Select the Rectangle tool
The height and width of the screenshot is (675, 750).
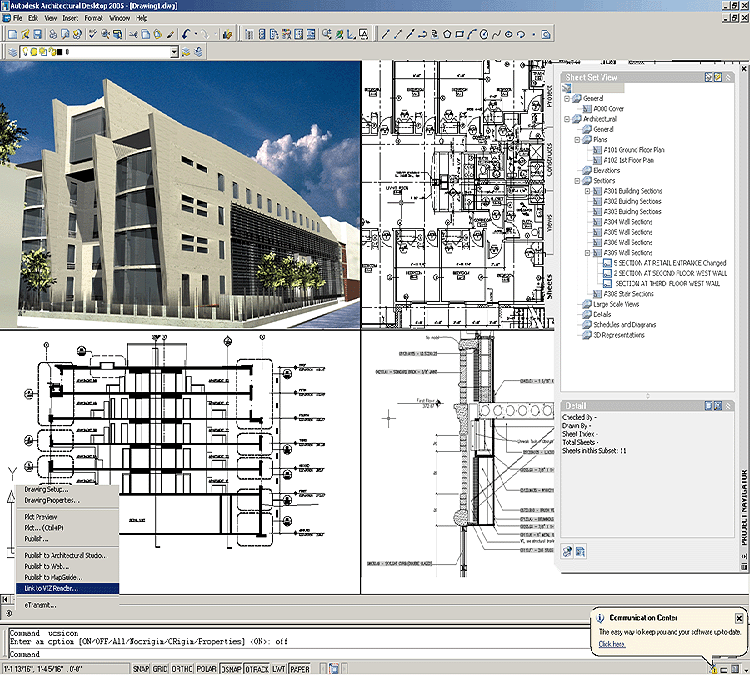tap(459, 34)
